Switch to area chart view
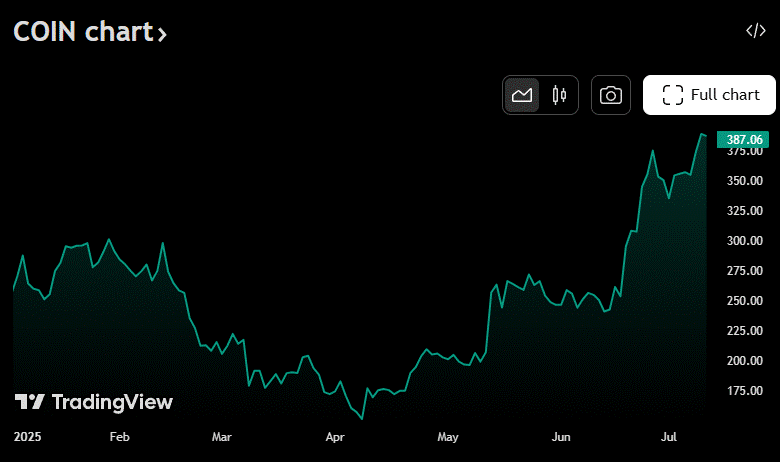780x462 pixels. click(x=522, y=95)
